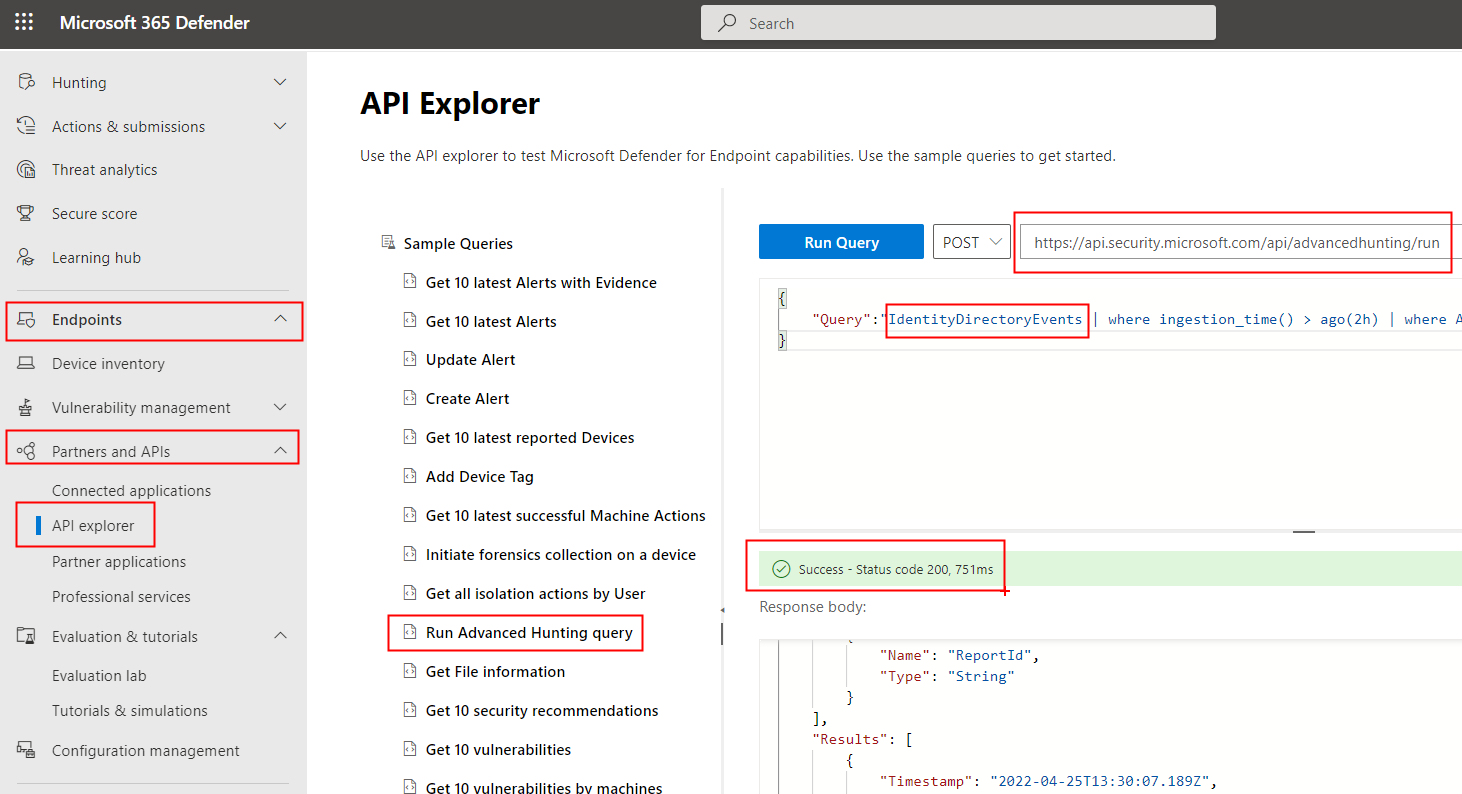Collapse the sample queries pane arrow
The width and height of the screenshot is (1462, 794).
click(721, 610)
